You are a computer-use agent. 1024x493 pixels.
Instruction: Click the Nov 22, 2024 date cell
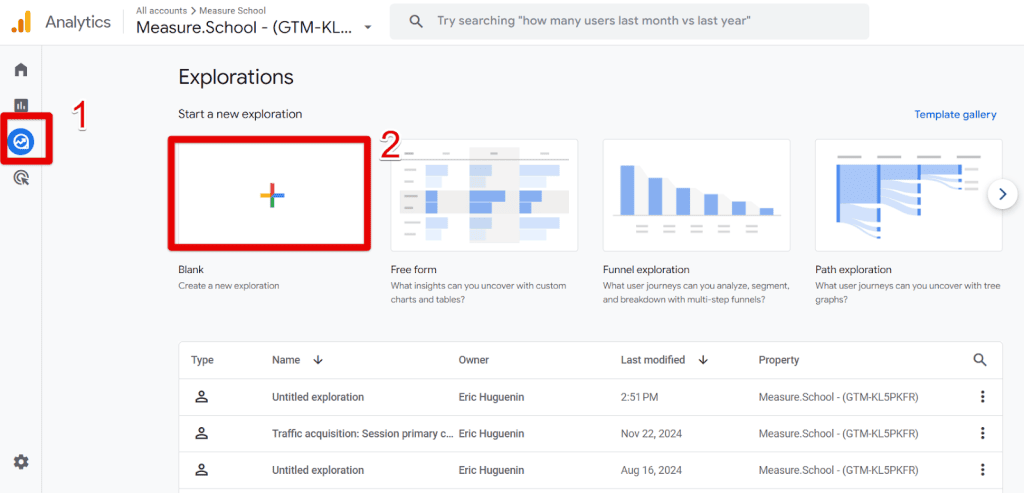pos(649,434)
